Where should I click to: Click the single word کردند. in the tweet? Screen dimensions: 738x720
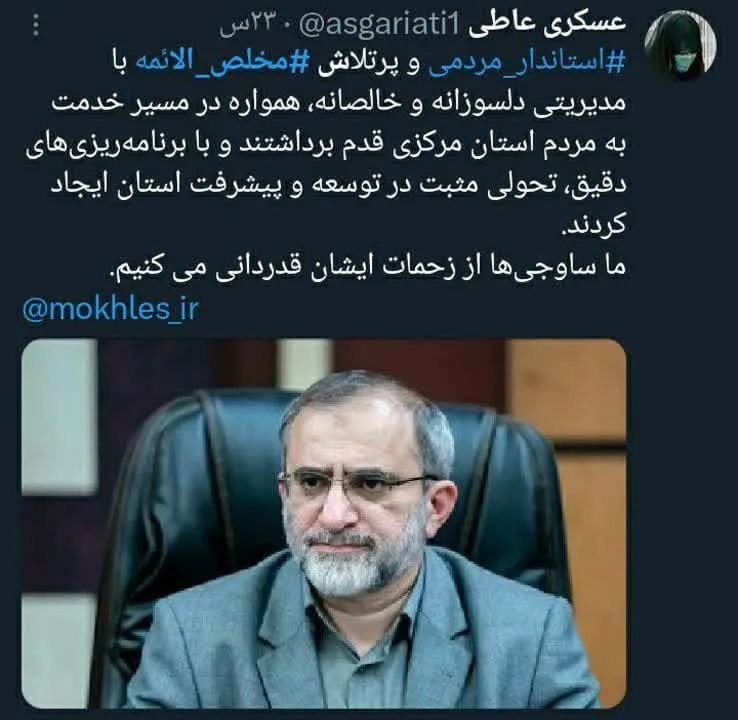(x=594, y=224)
